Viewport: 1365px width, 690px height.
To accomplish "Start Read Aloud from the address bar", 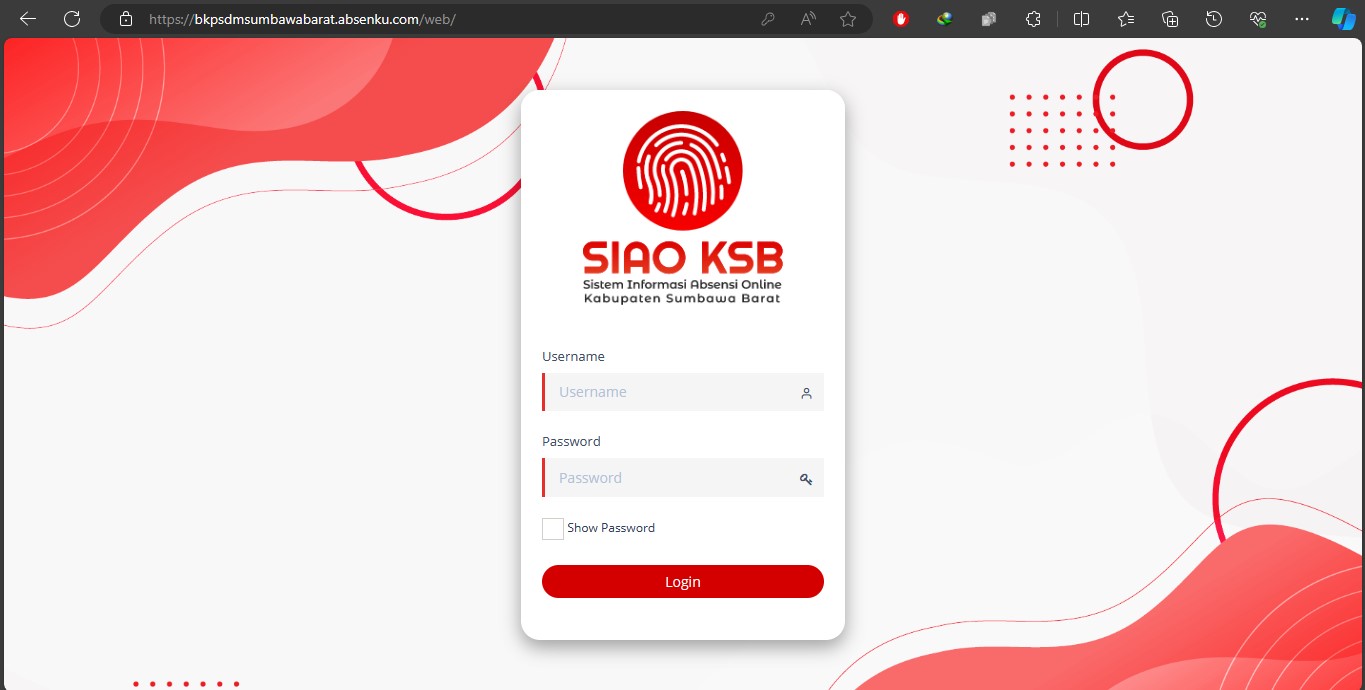I will point(808,19).
